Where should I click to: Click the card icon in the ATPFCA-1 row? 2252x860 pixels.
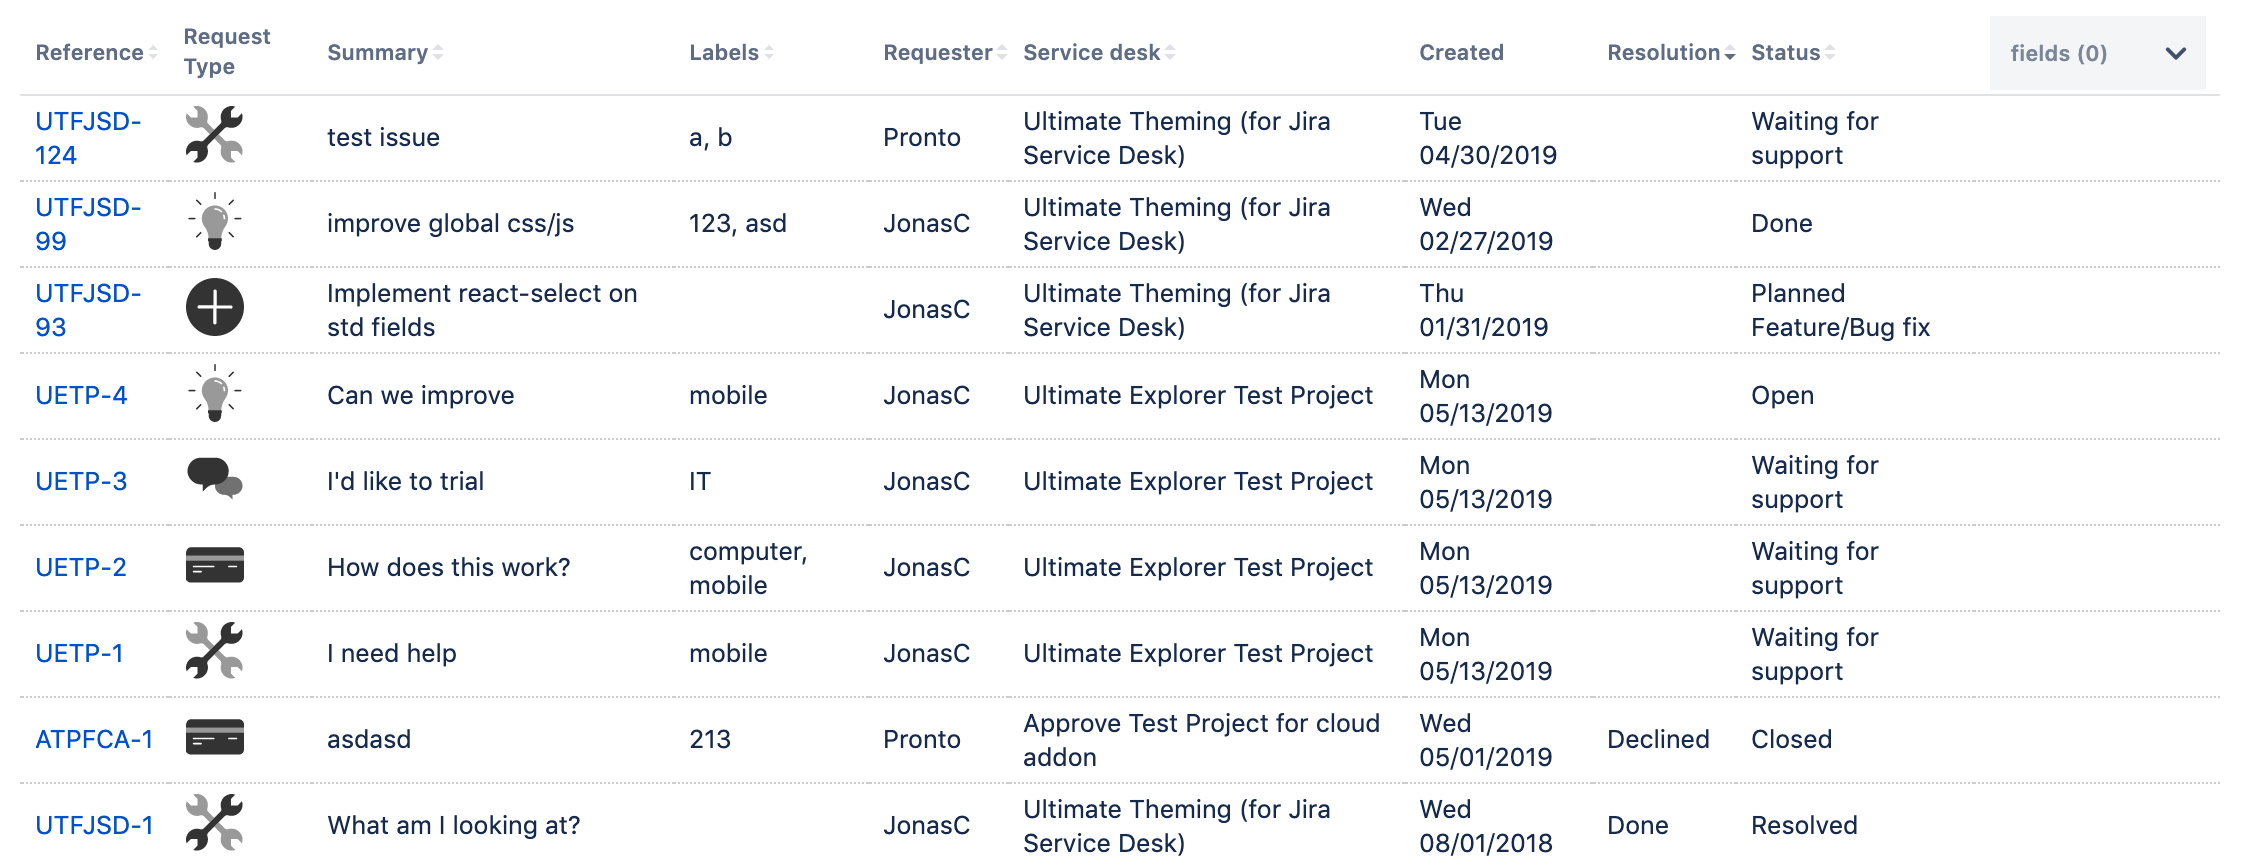tap(214, 737)
